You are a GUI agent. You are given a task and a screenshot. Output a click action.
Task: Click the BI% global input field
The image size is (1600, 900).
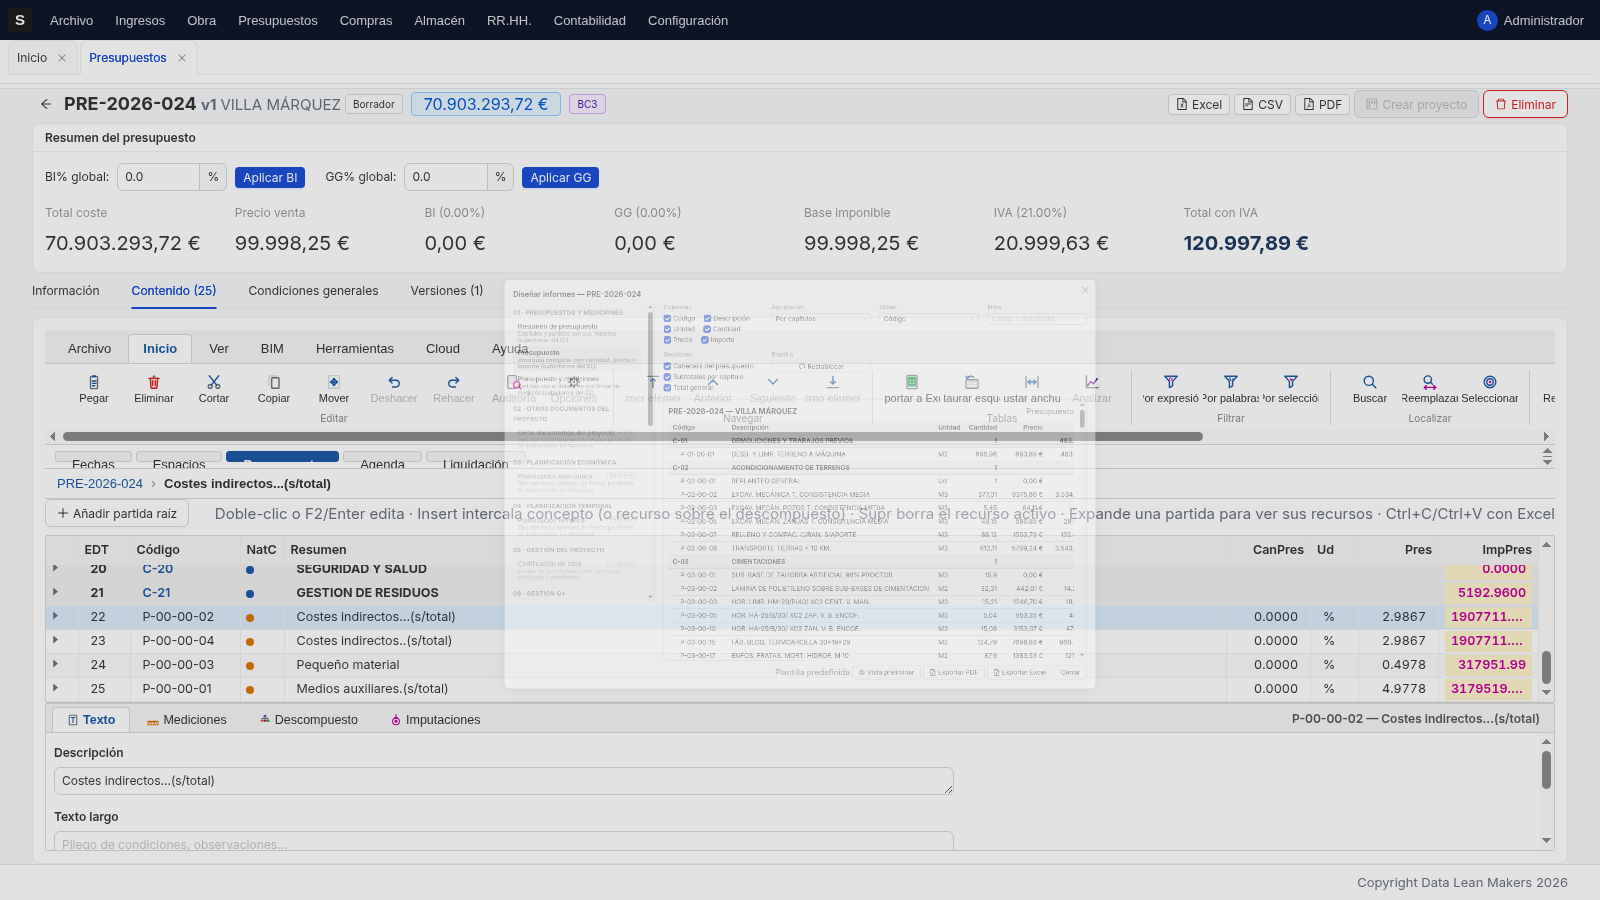click(159, 177)
